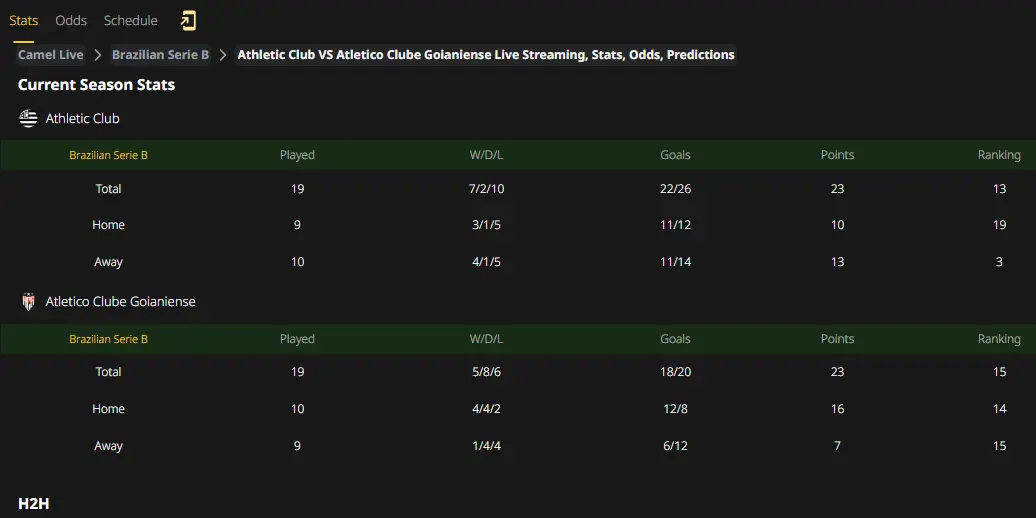The image size is (1036, 518).
Task: Click the match title breadcrumb text
Action: [486, 55]
